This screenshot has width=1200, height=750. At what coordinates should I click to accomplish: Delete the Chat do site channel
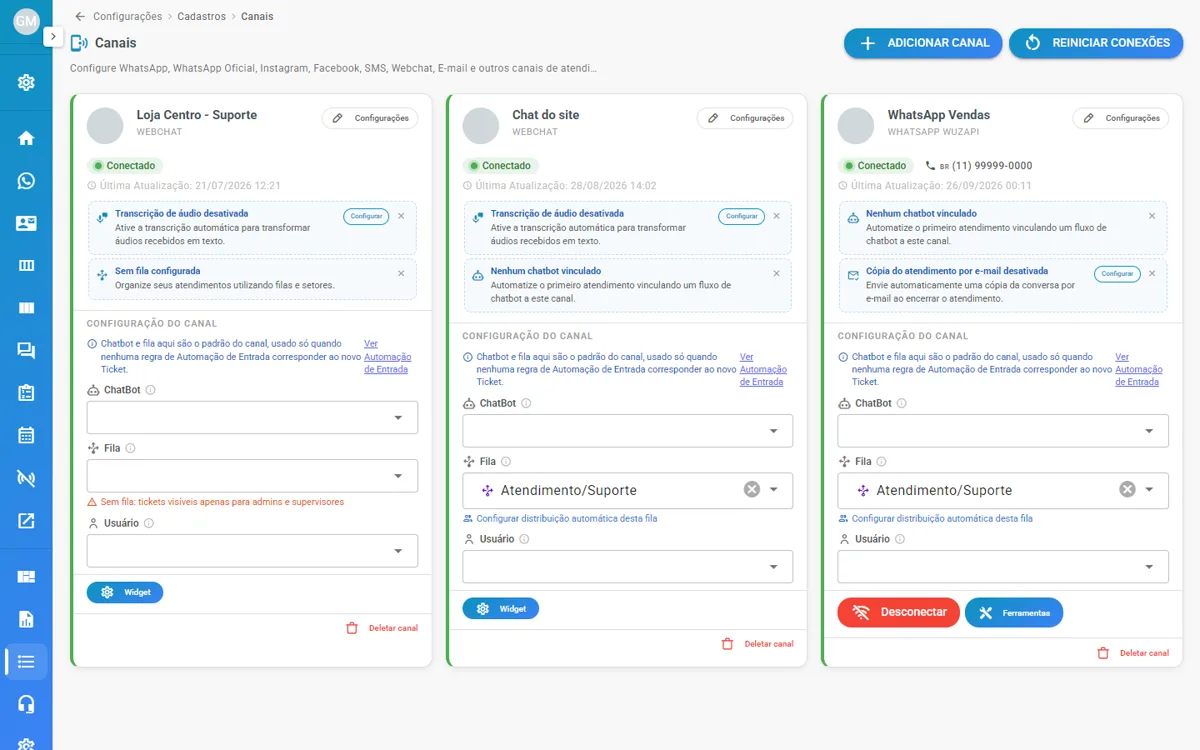(758, 644)
